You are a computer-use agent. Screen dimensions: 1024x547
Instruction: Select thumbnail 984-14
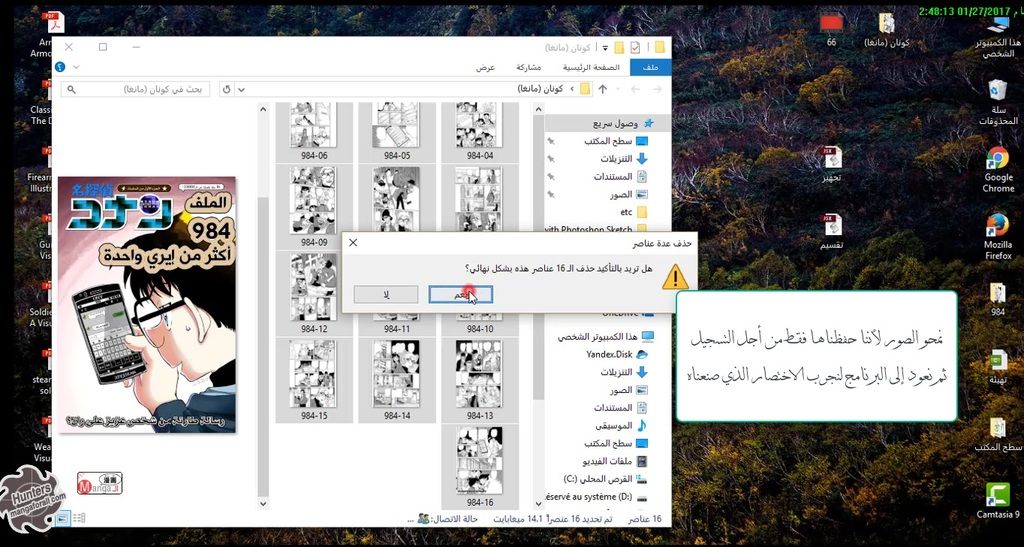pyautogui.click(x=396, y=380)
